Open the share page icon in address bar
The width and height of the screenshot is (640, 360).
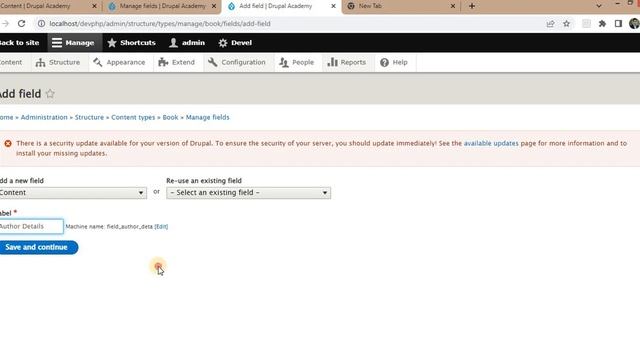pyautogui.click(x=550, y=24)
